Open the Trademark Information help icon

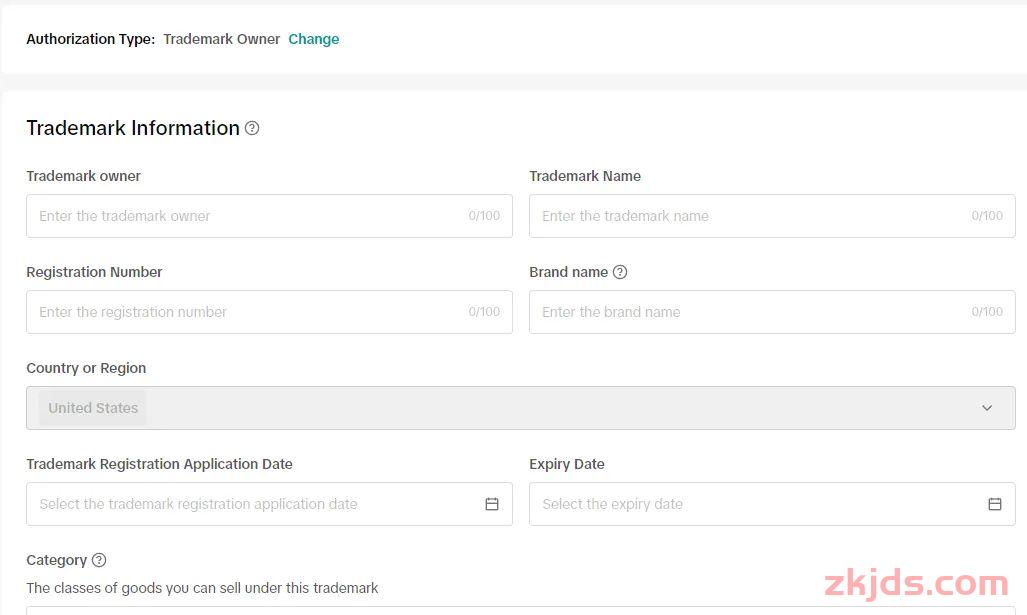pos(252,128)
